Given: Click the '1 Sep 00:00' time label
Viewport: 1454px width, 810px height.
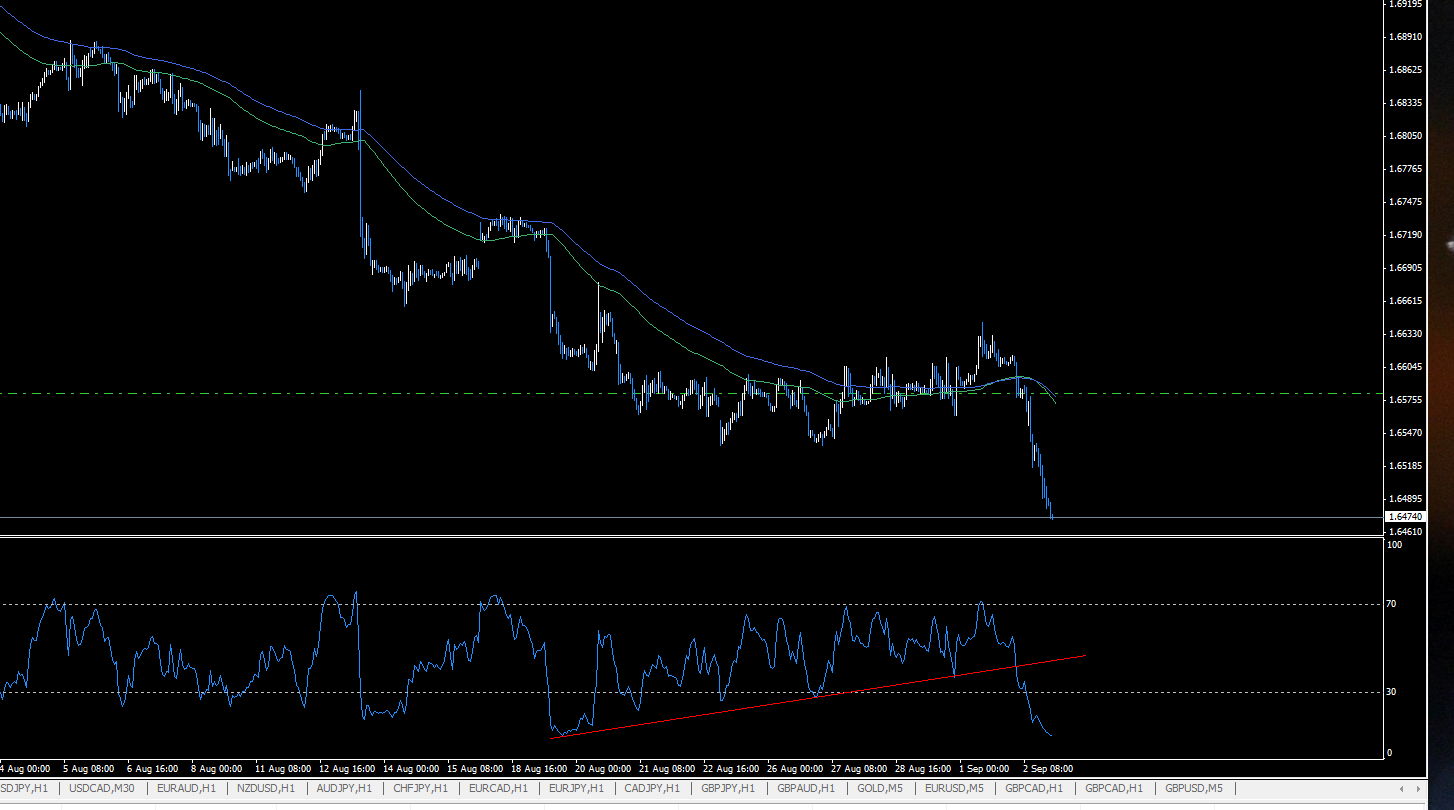Looking at the screenshot, I should [985, 769].
